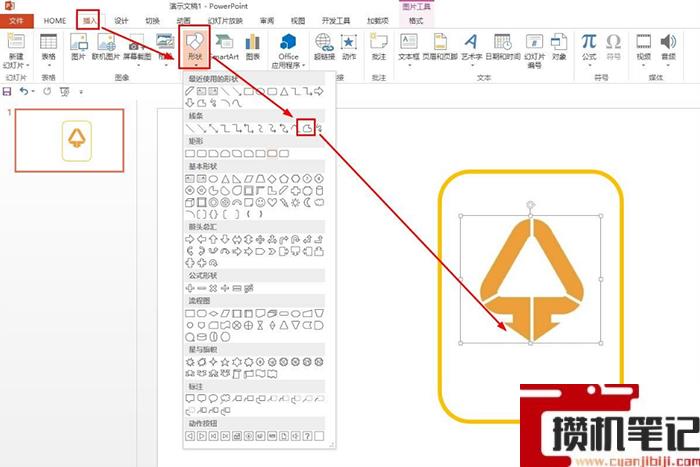
Task: Select the freeform shape in the 线条 lines row
Action: point(307,128)
